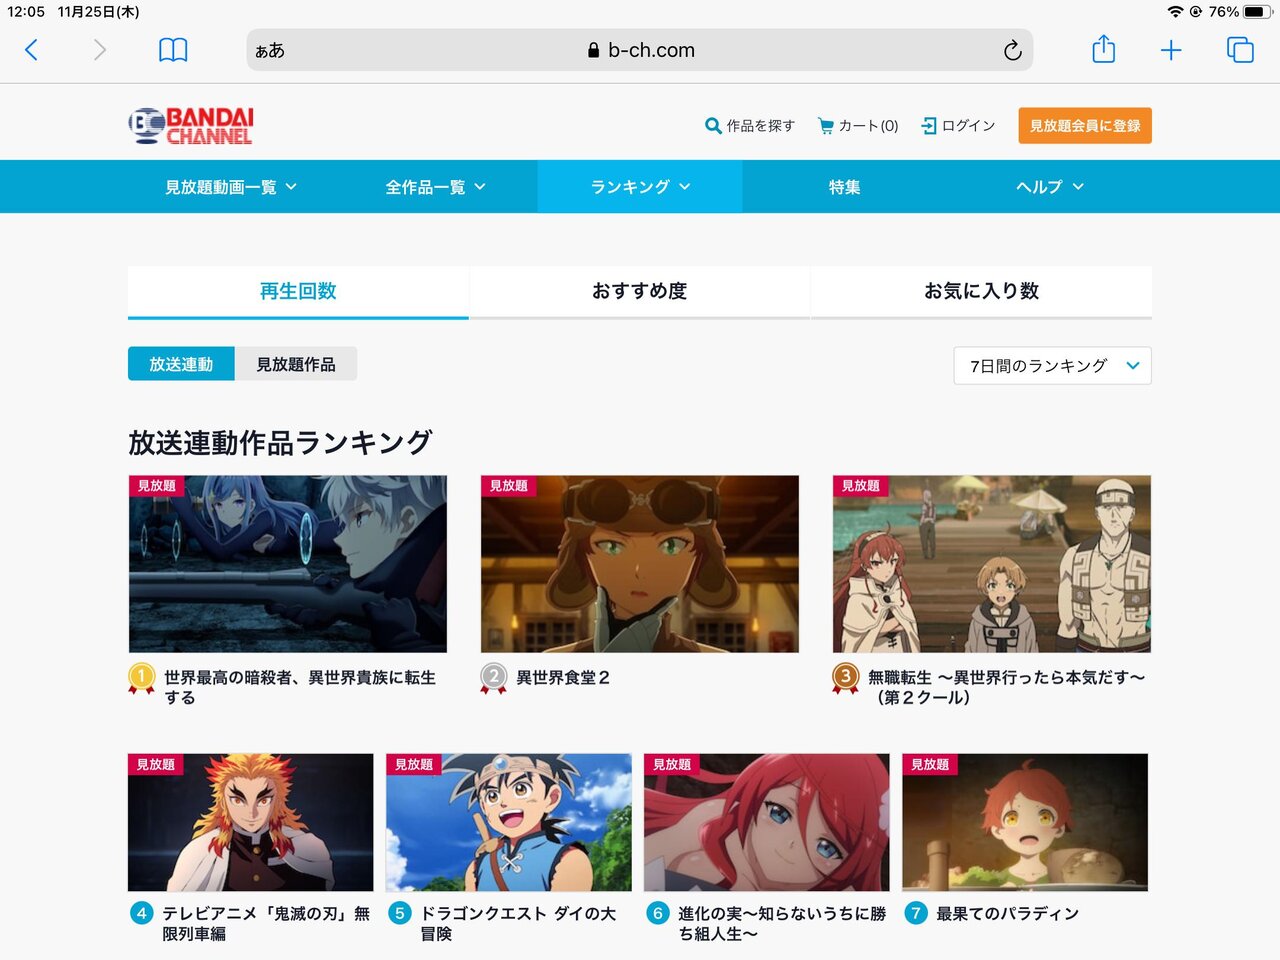1280x960 pixels.
Task: Reload the page with refresh icon
Action: pos(1012,50)
